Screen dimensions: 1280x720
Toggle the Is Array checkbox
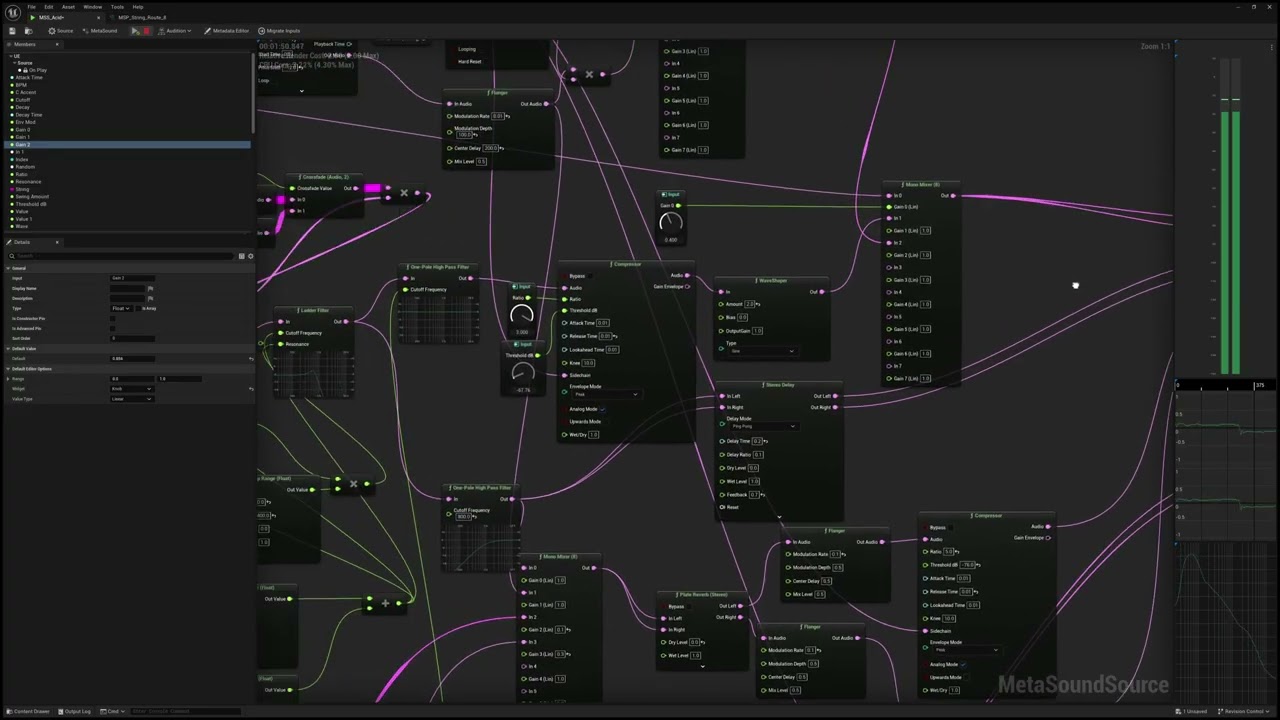[x=139, y=308]
